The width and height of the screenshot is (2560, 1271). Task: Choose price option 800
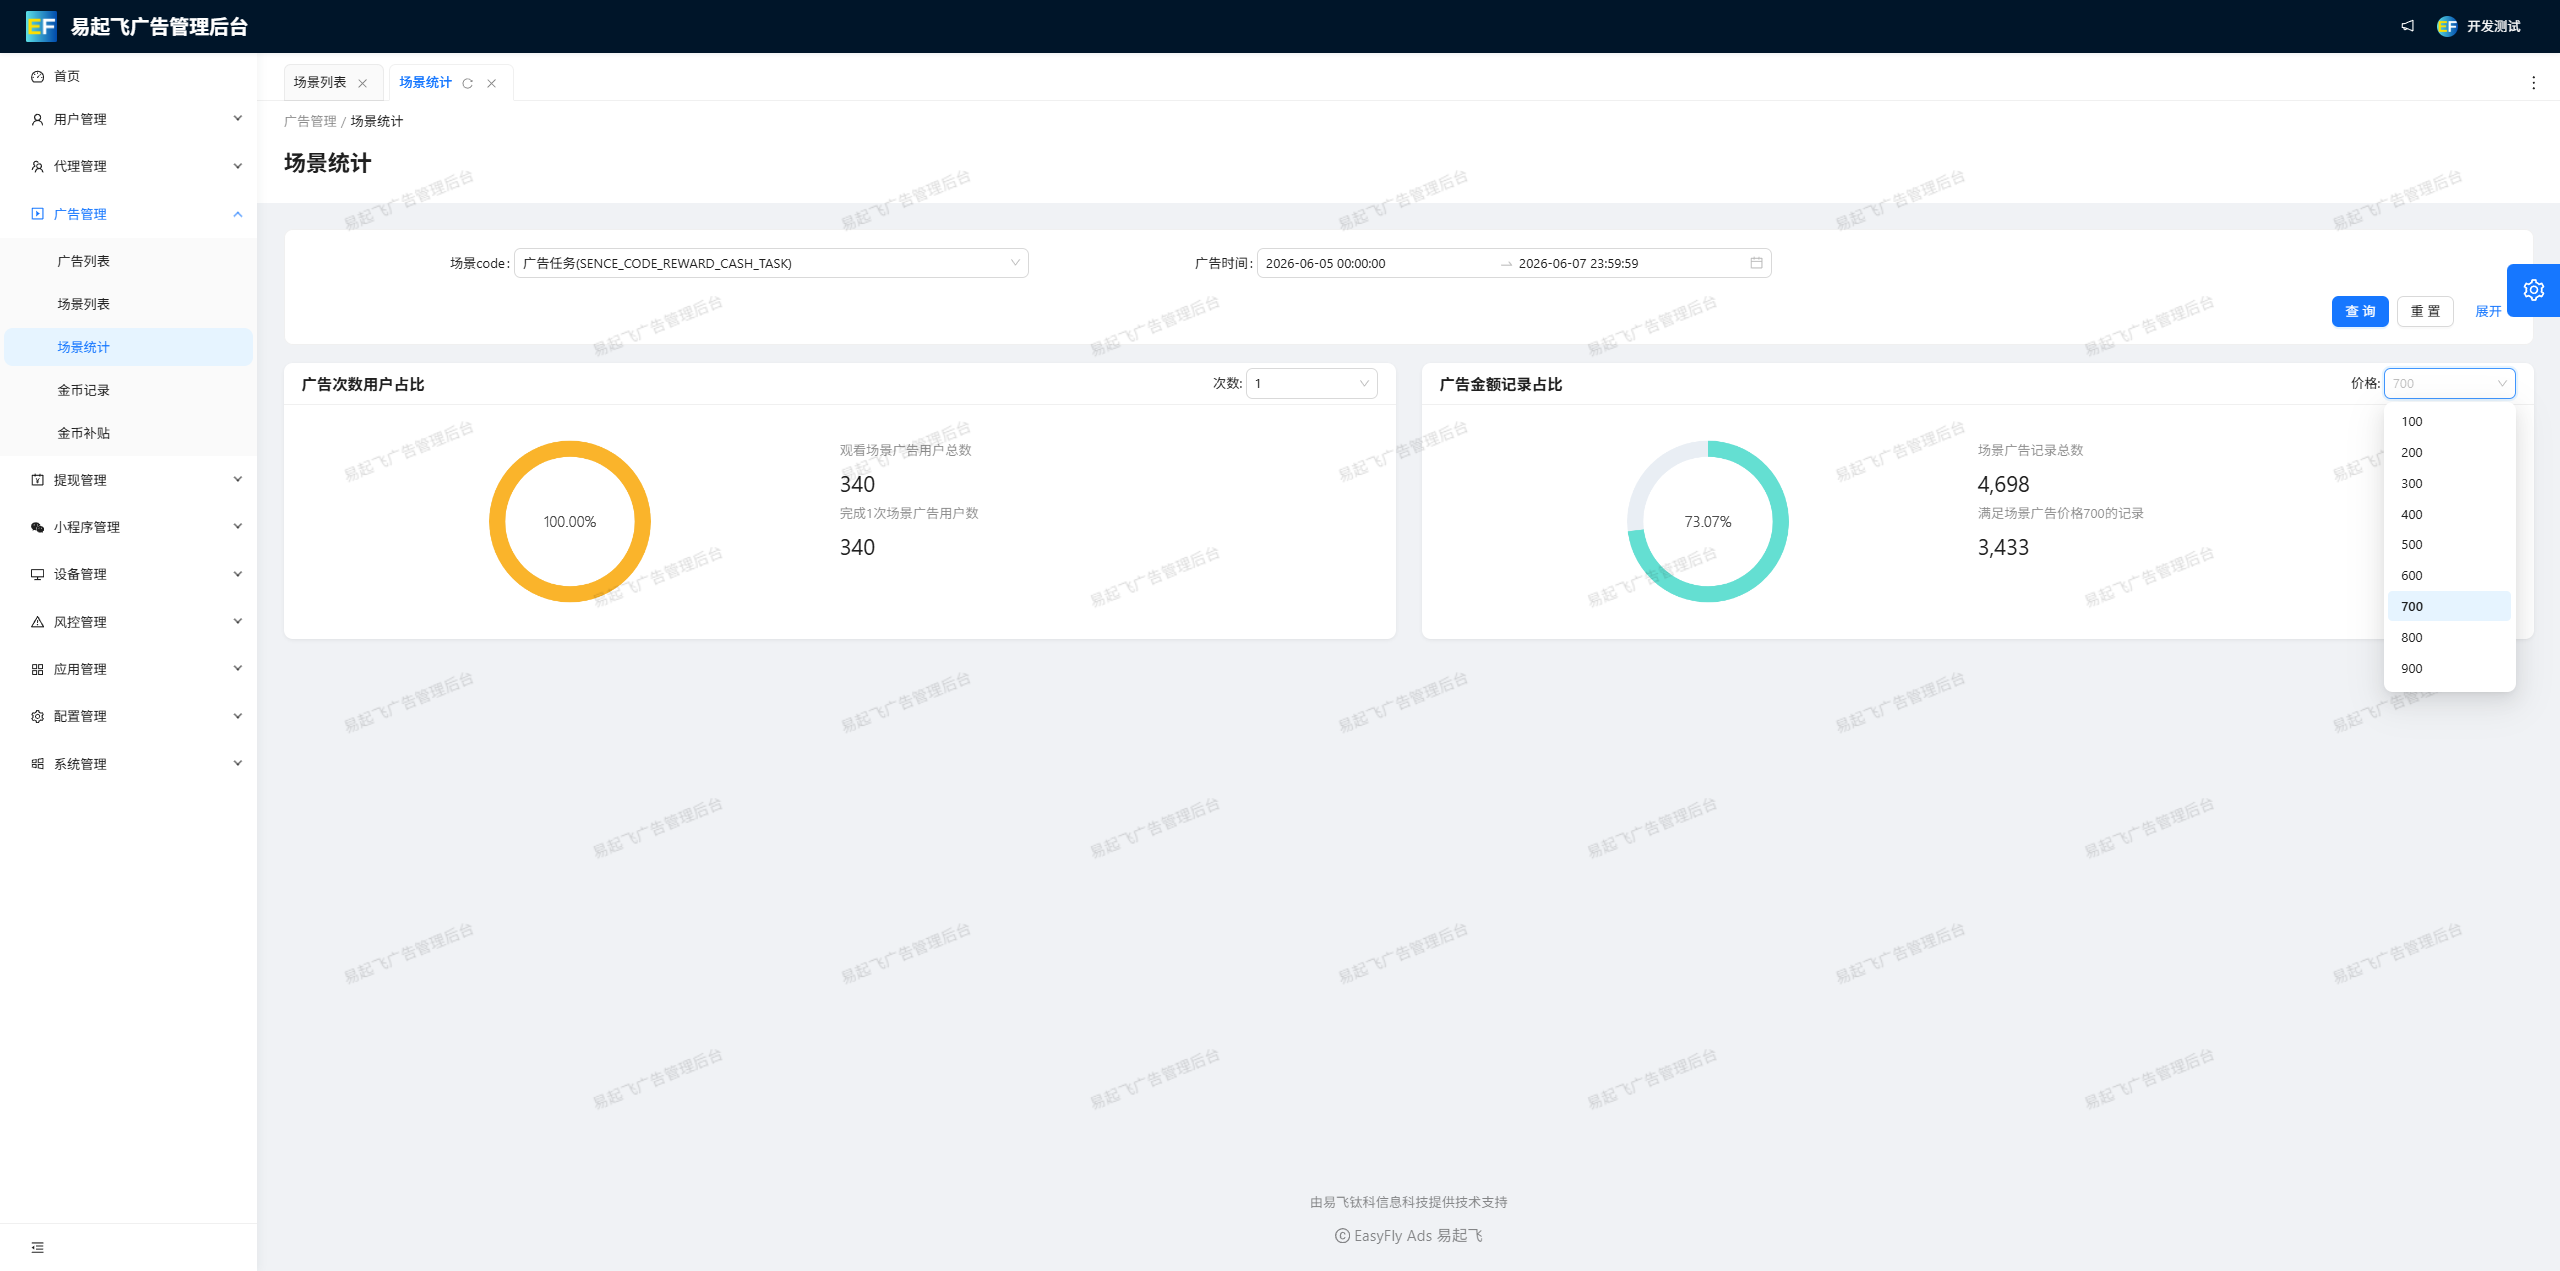click(x=2449, y=637)
